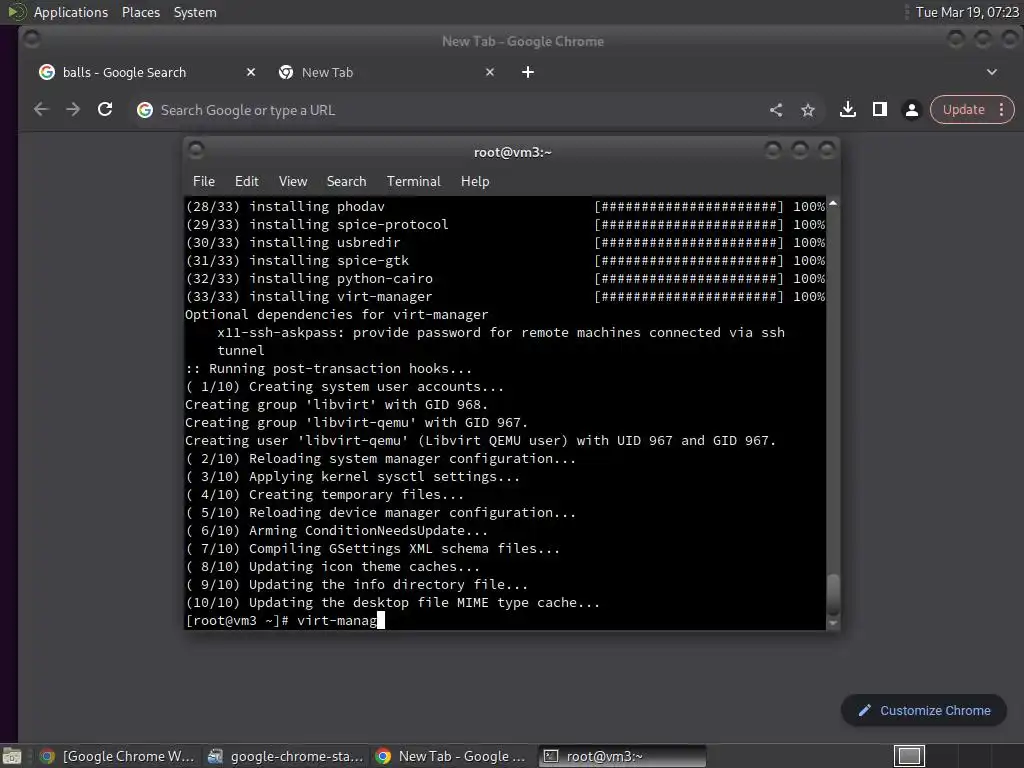The width and height of the screenshot is (1024, 768).
Task: Focus the 'Search Google or type a URL' field
Action: coord(457,110)
